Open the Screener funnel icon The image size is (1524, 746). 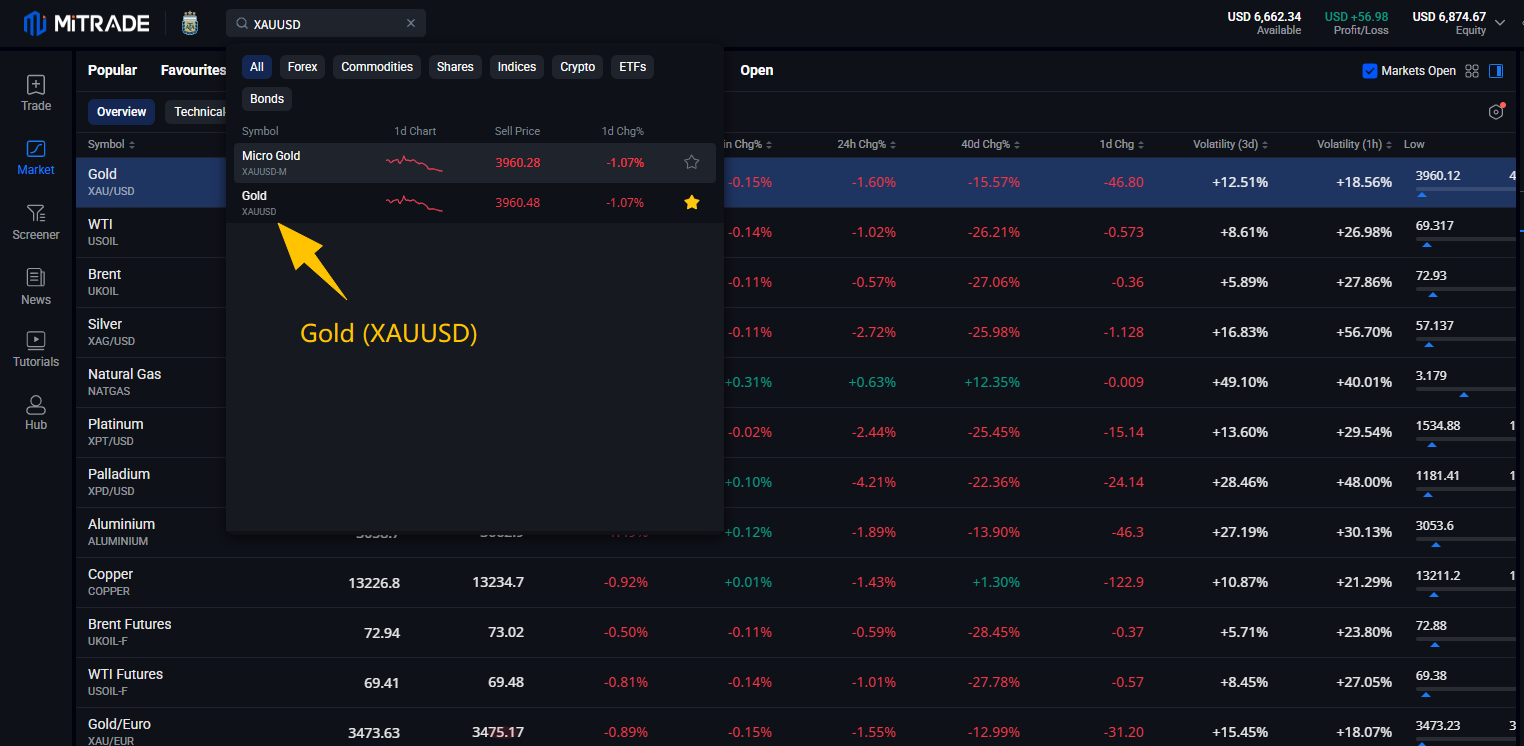tap(36, 213)
